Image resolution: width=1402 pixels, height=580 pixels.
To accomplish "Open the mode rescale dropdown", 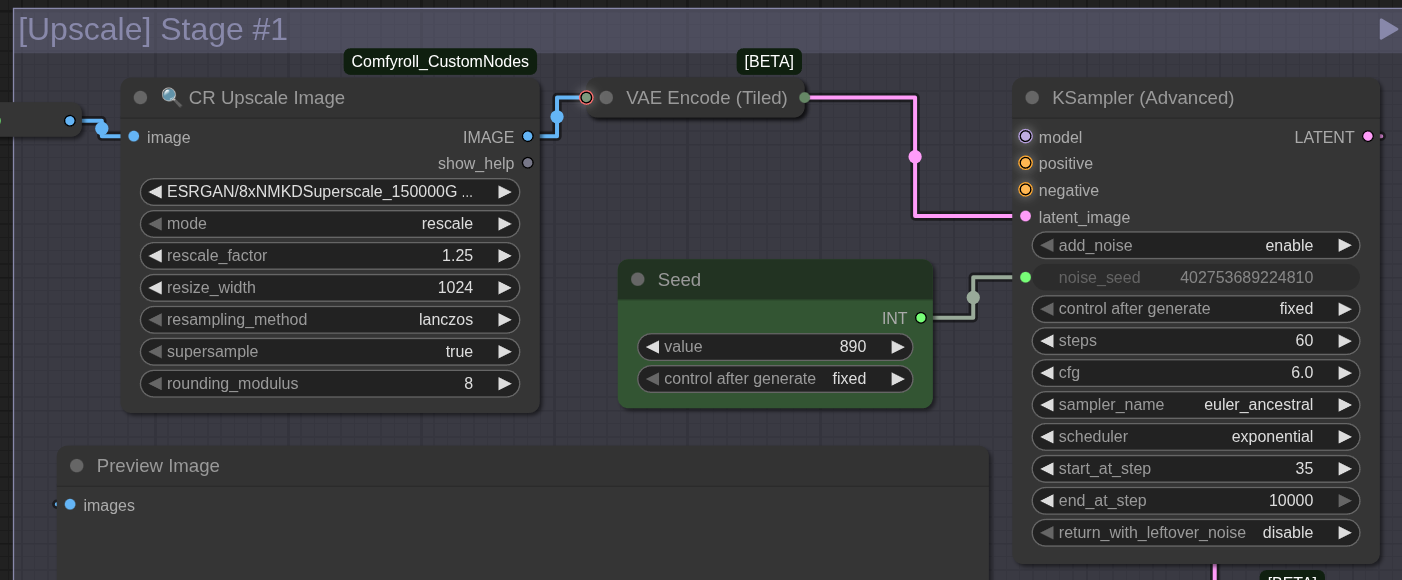I will pos(330,224).
